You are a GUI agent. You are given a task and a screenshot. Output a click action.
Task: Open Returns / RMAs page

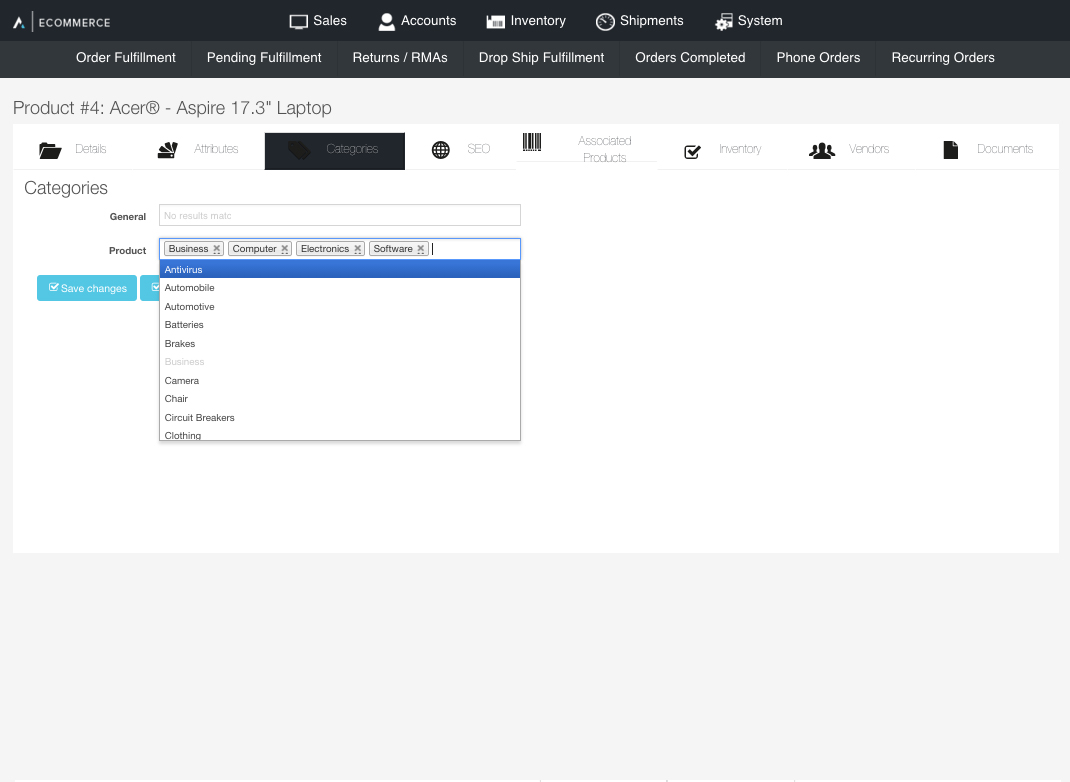[400, 58]
